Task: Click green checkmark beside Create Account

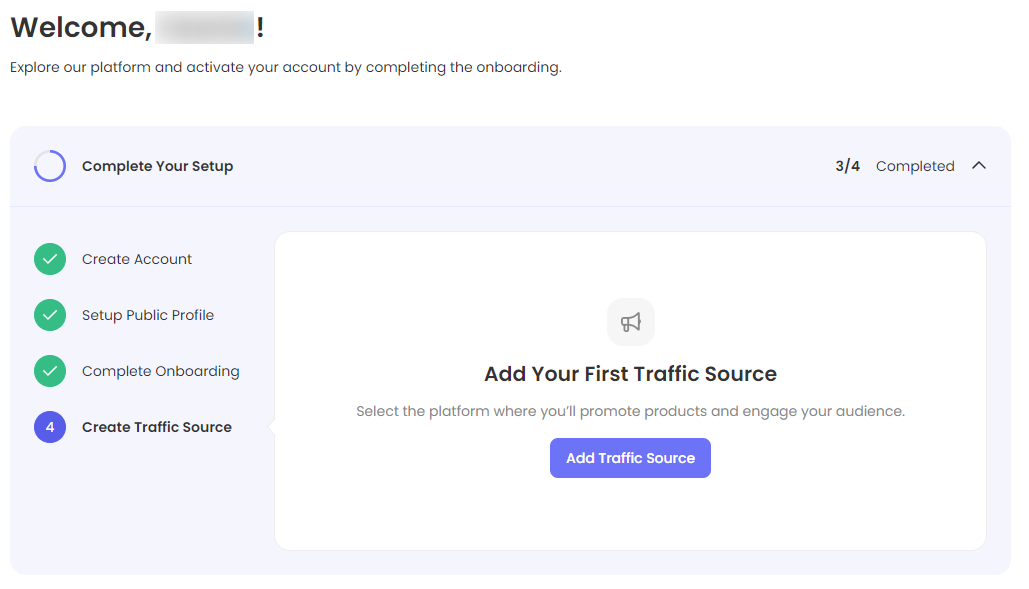Action: coord(50,259)
